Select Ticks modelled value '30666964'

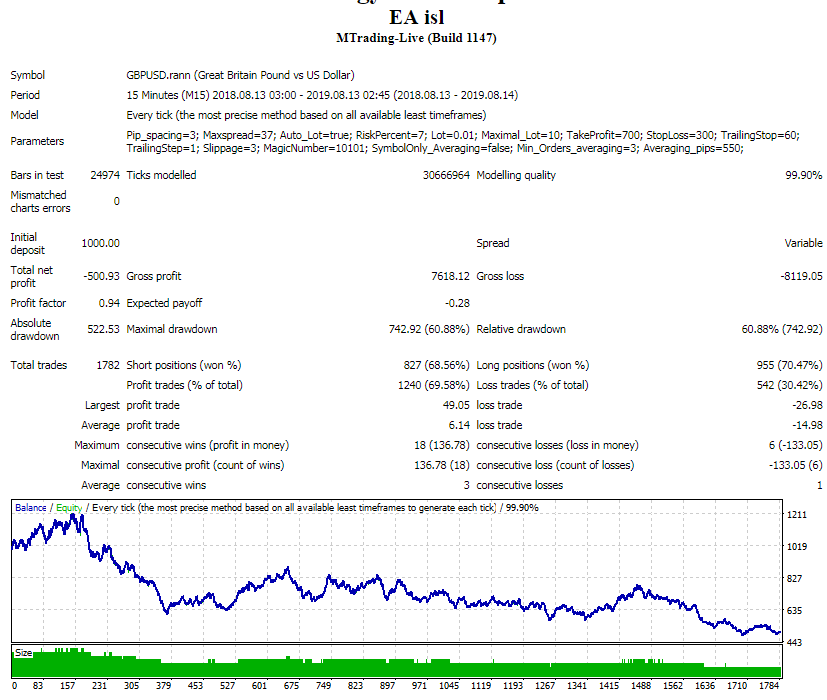tap(446, 175)
